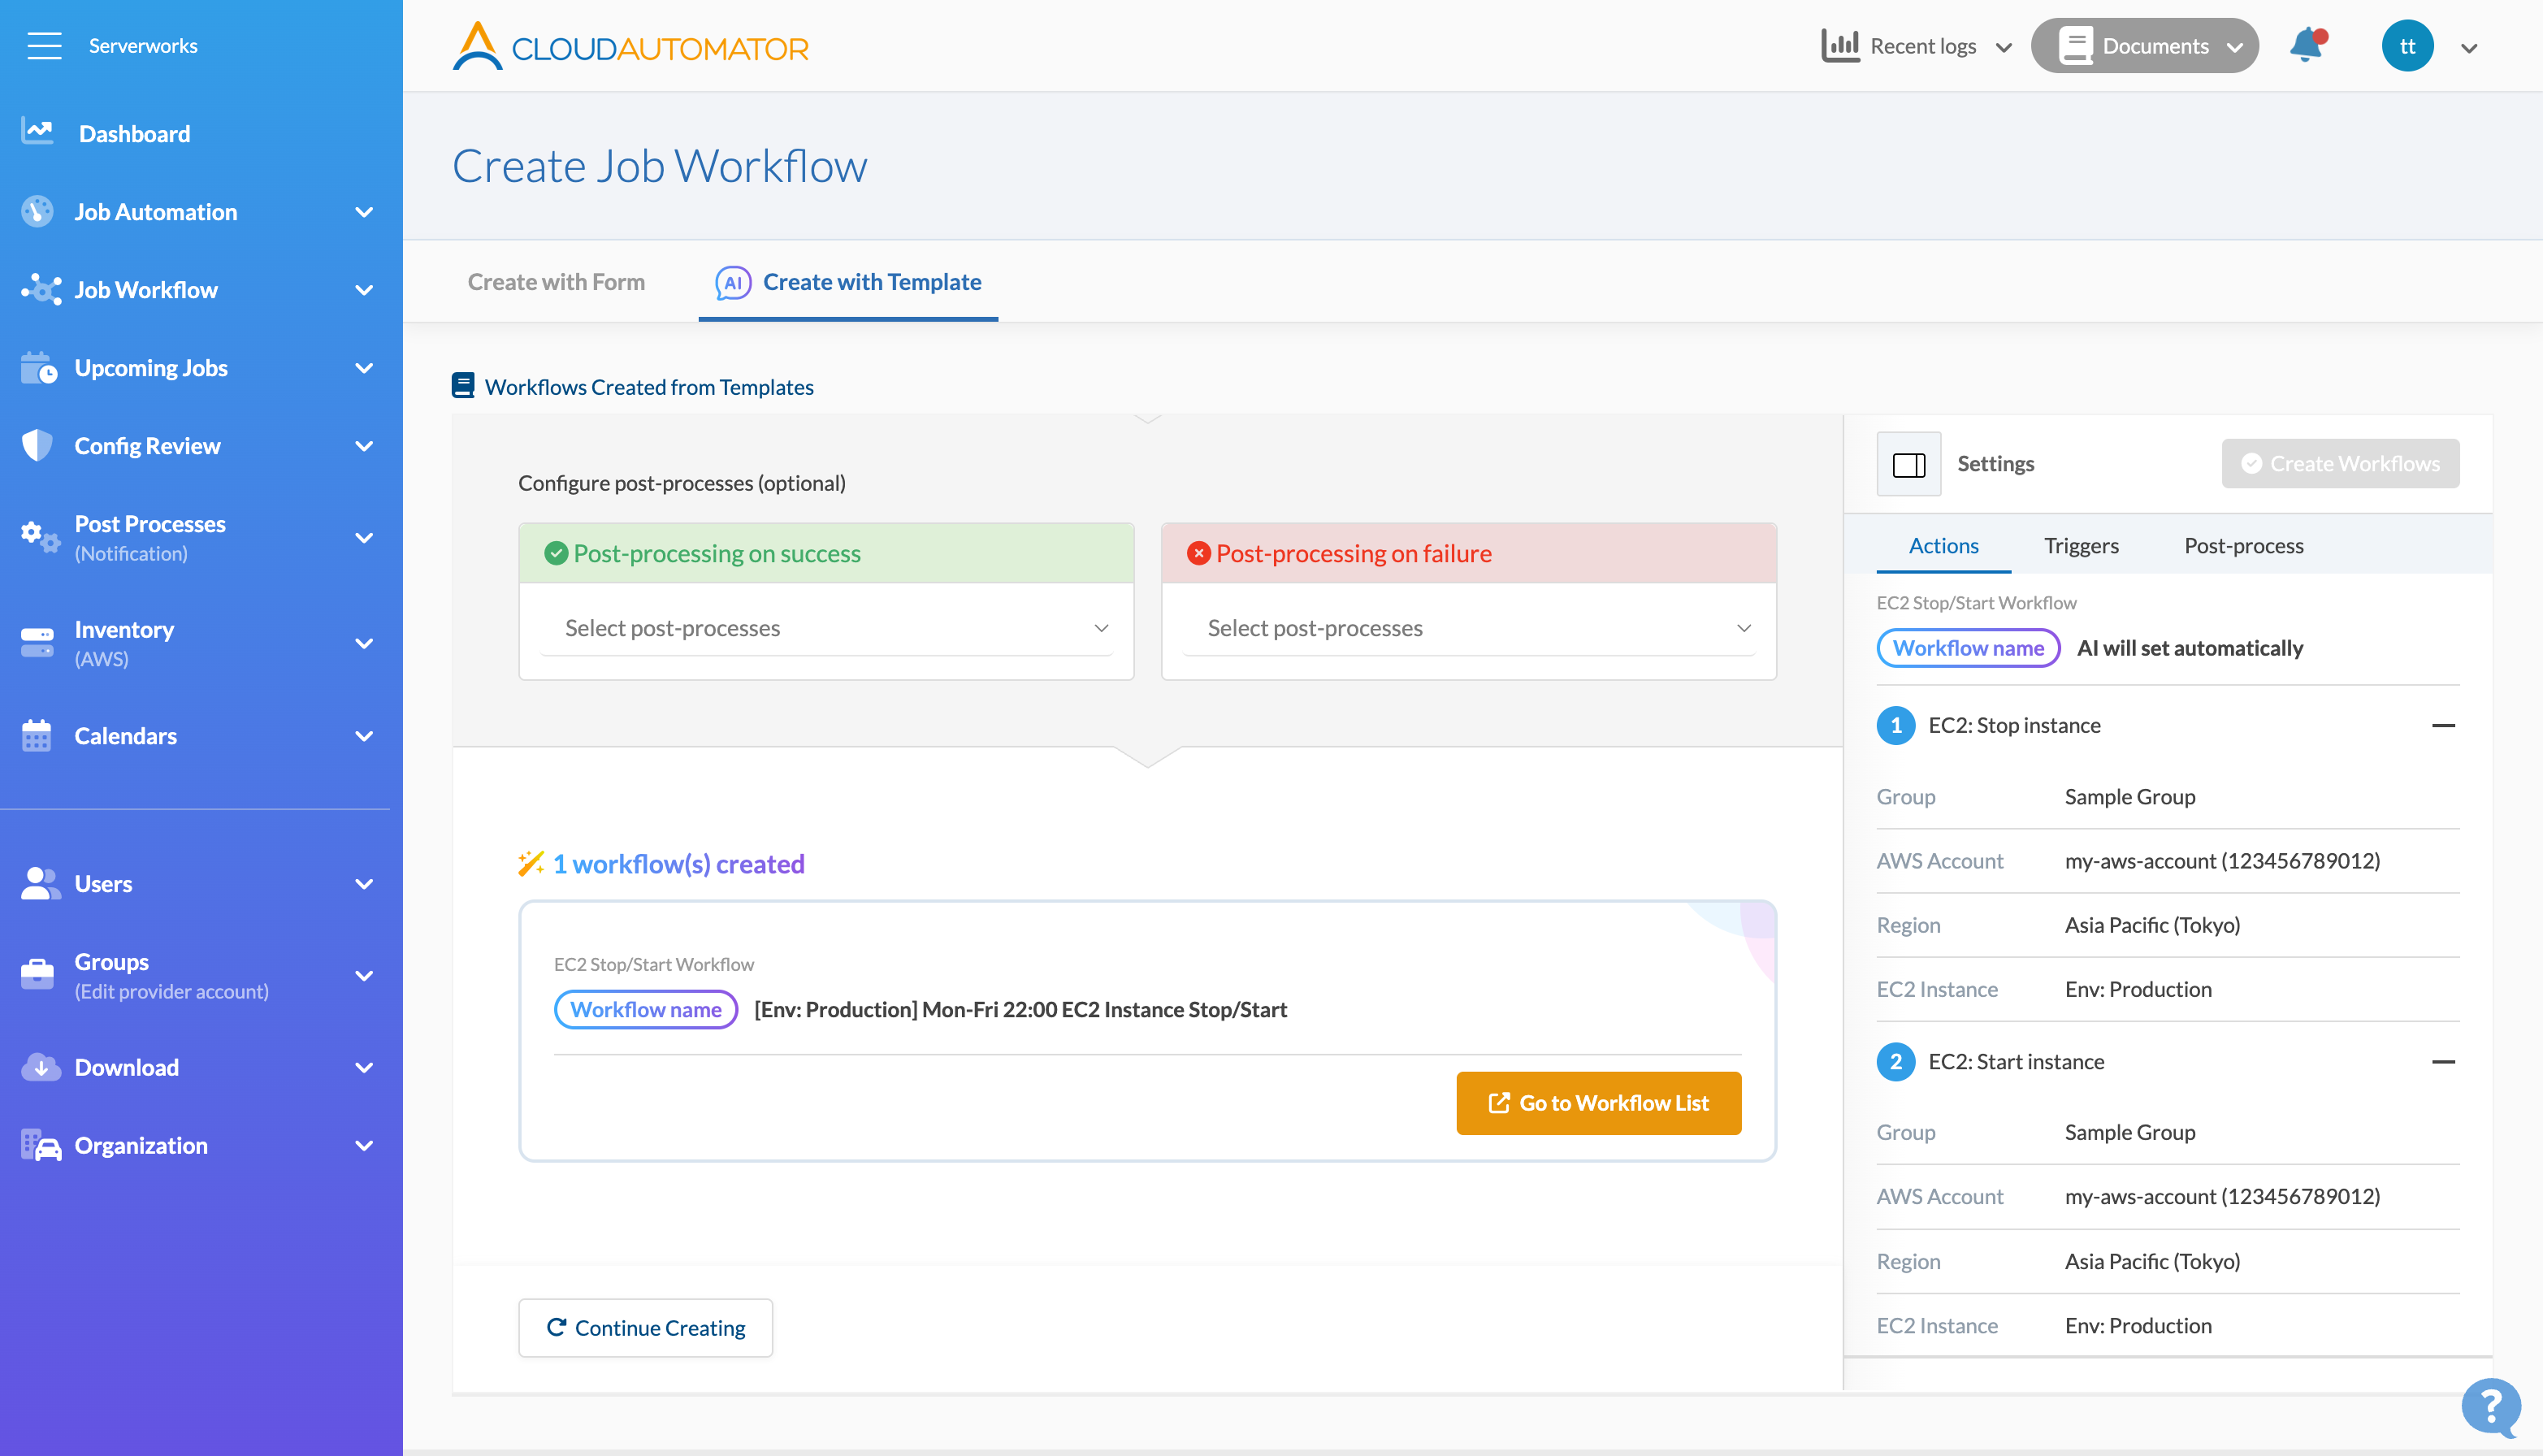Click the created workflow name text
2543x1456 pixels.
point(1020,1010)
